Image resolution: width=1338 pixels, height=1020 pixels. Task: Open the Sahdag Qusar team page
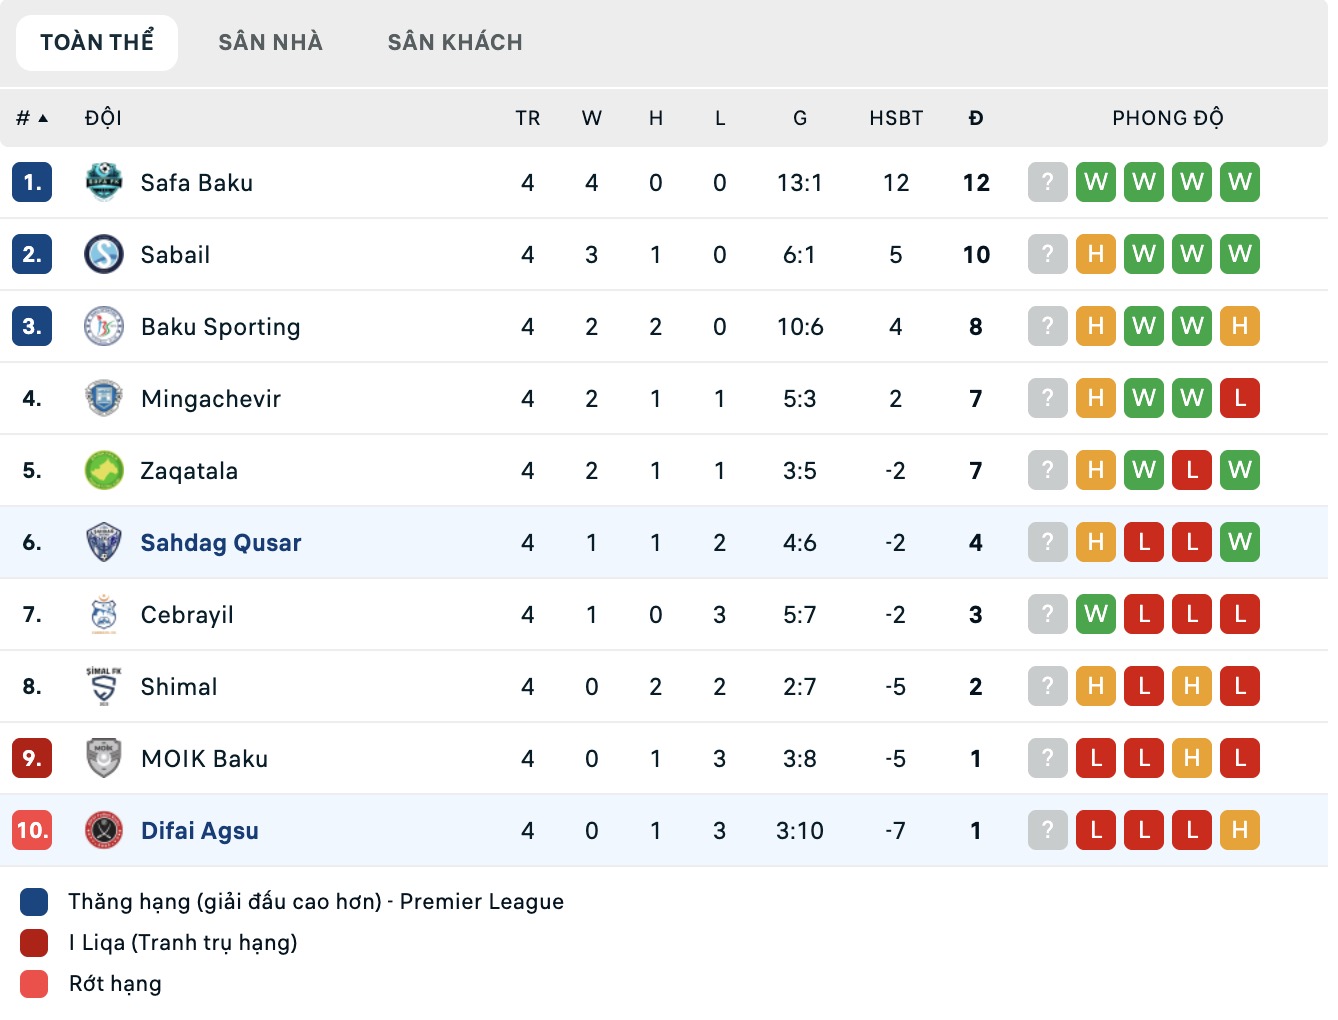[x=220, y=542]
